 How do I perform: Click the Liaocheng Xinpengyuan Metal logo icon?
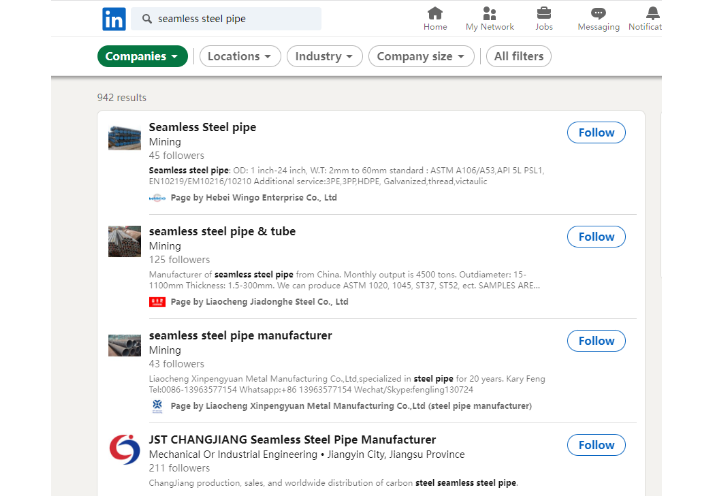(x=157, y=406)
